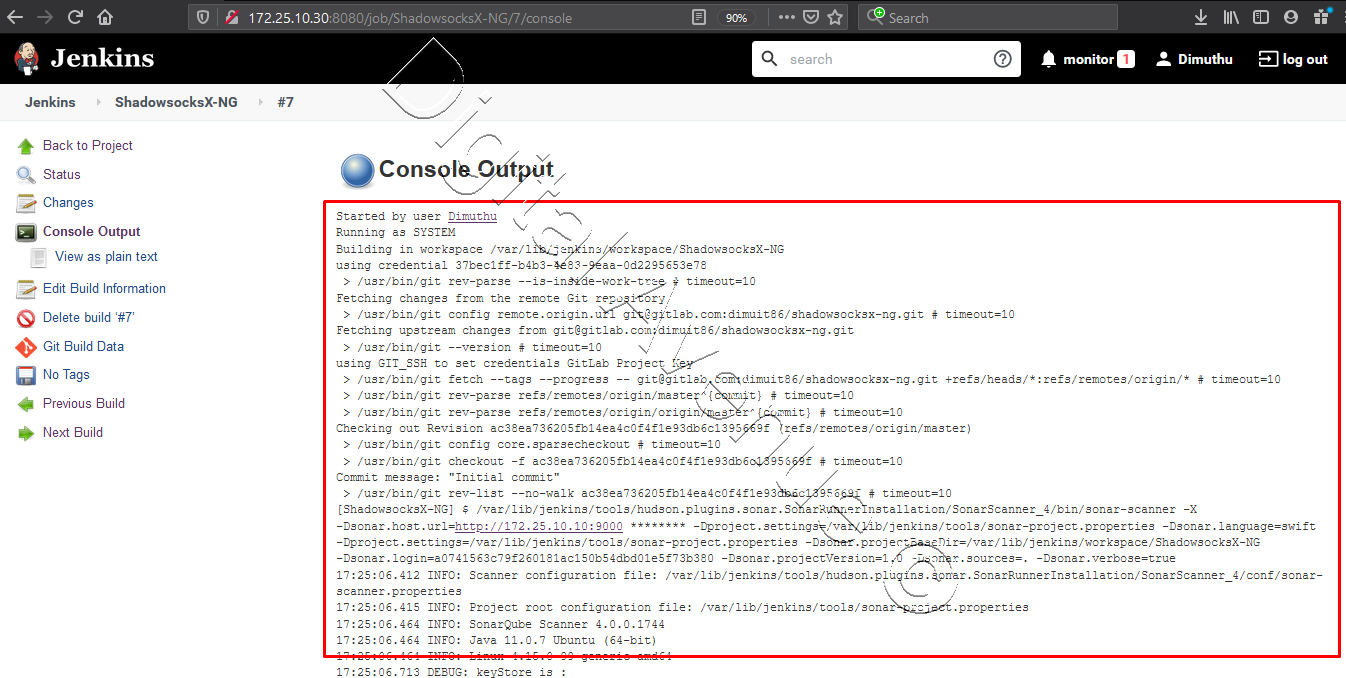The image size is (1346, 678).
Task: Open Console Output via terminal icon
Action: point(24,231)
